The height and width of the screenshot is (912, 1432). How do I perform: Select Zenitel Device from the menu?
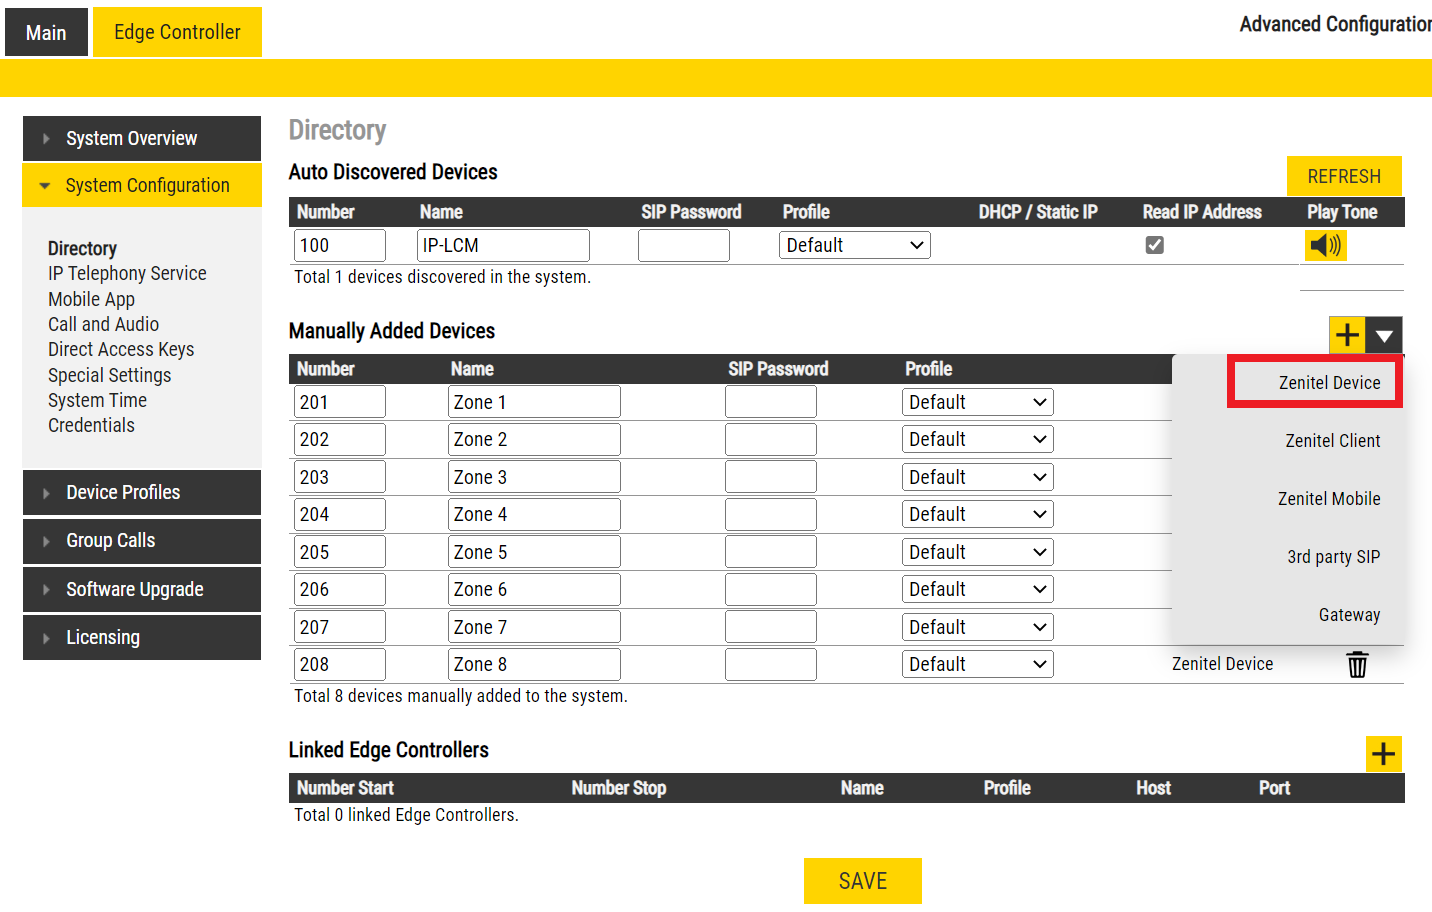coord(1328,383)
